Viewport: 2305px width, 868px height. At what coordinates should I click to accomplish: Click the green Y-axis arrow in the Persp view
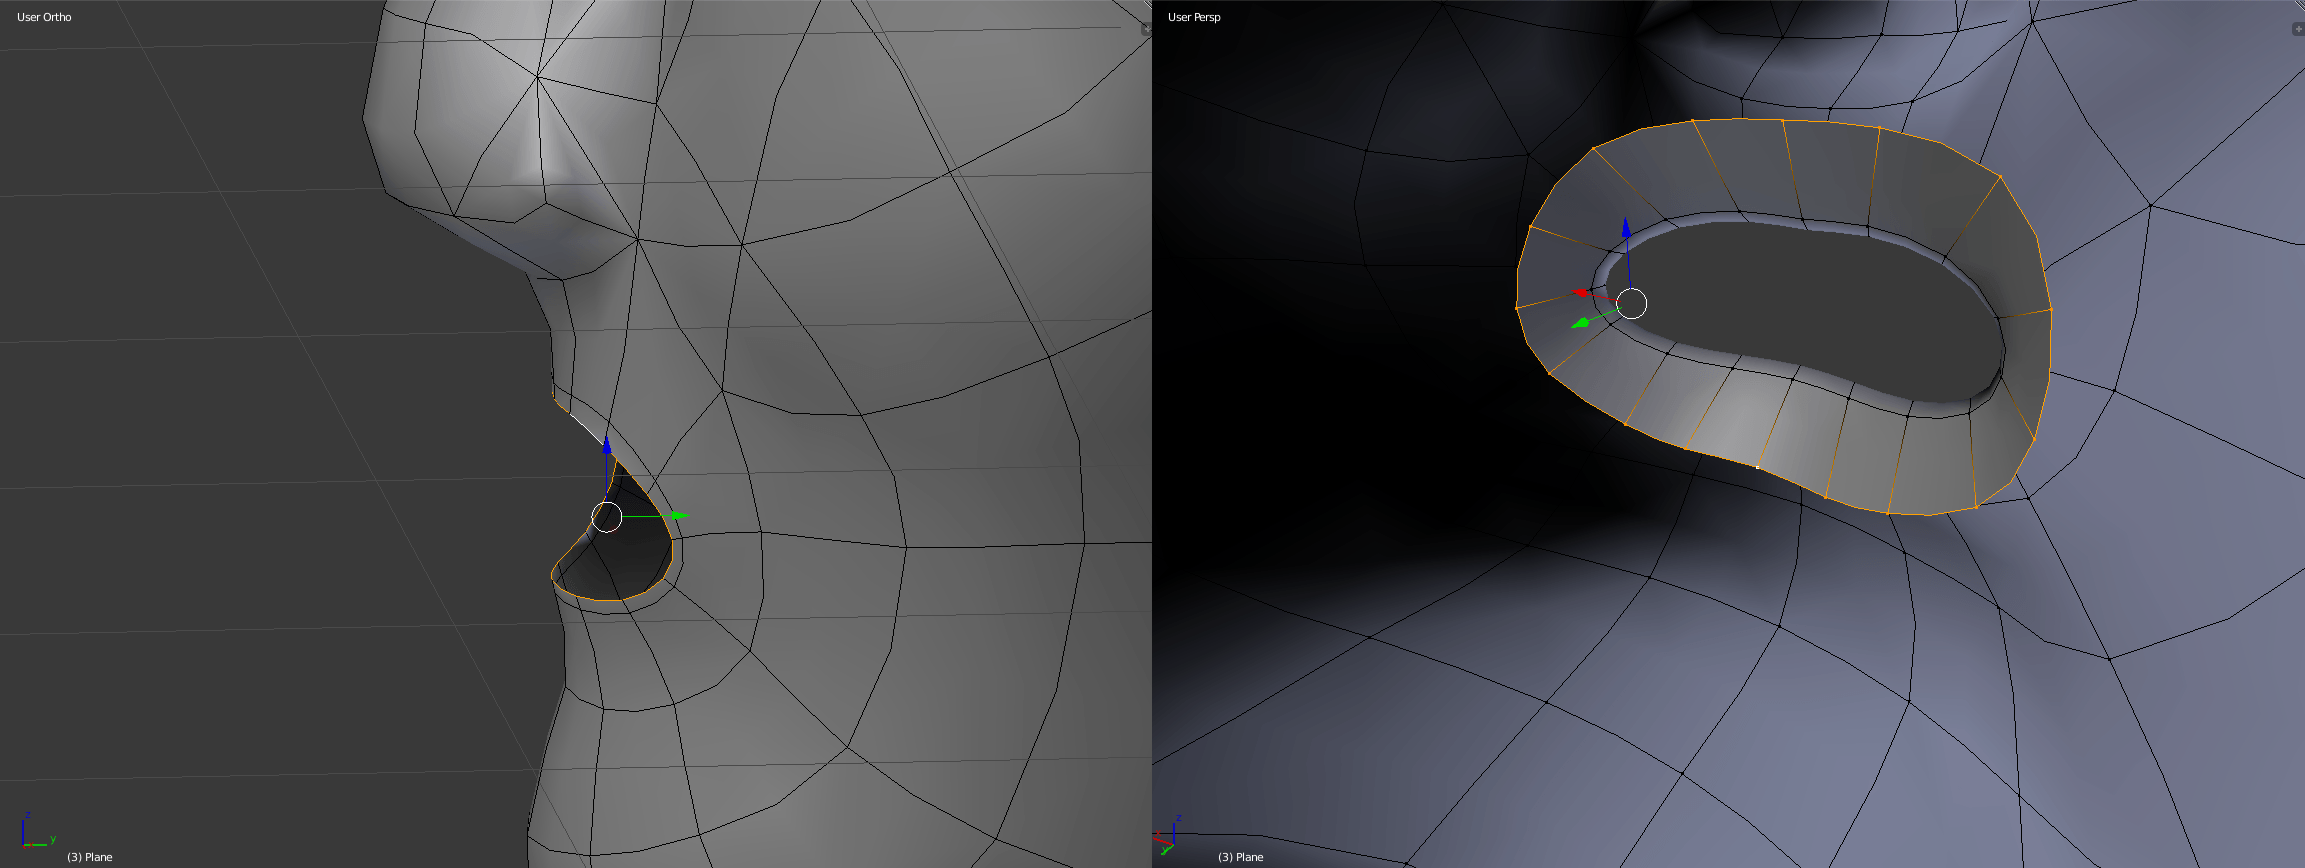pos(1581,323)
